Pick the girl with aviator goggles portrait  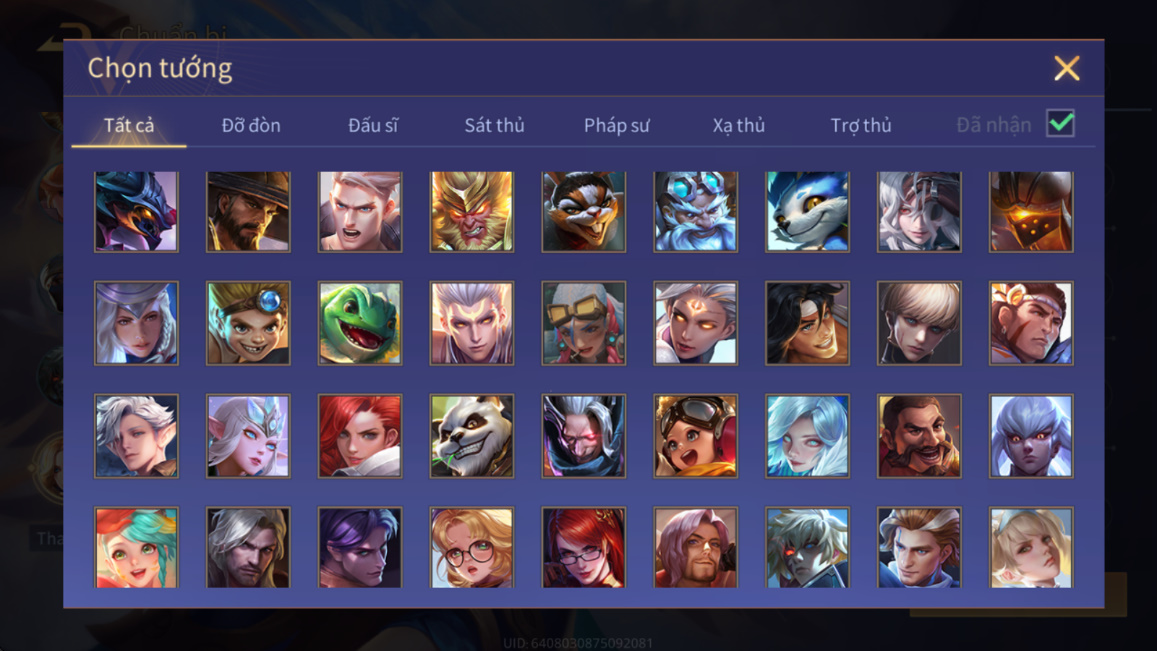click(695, 435)
